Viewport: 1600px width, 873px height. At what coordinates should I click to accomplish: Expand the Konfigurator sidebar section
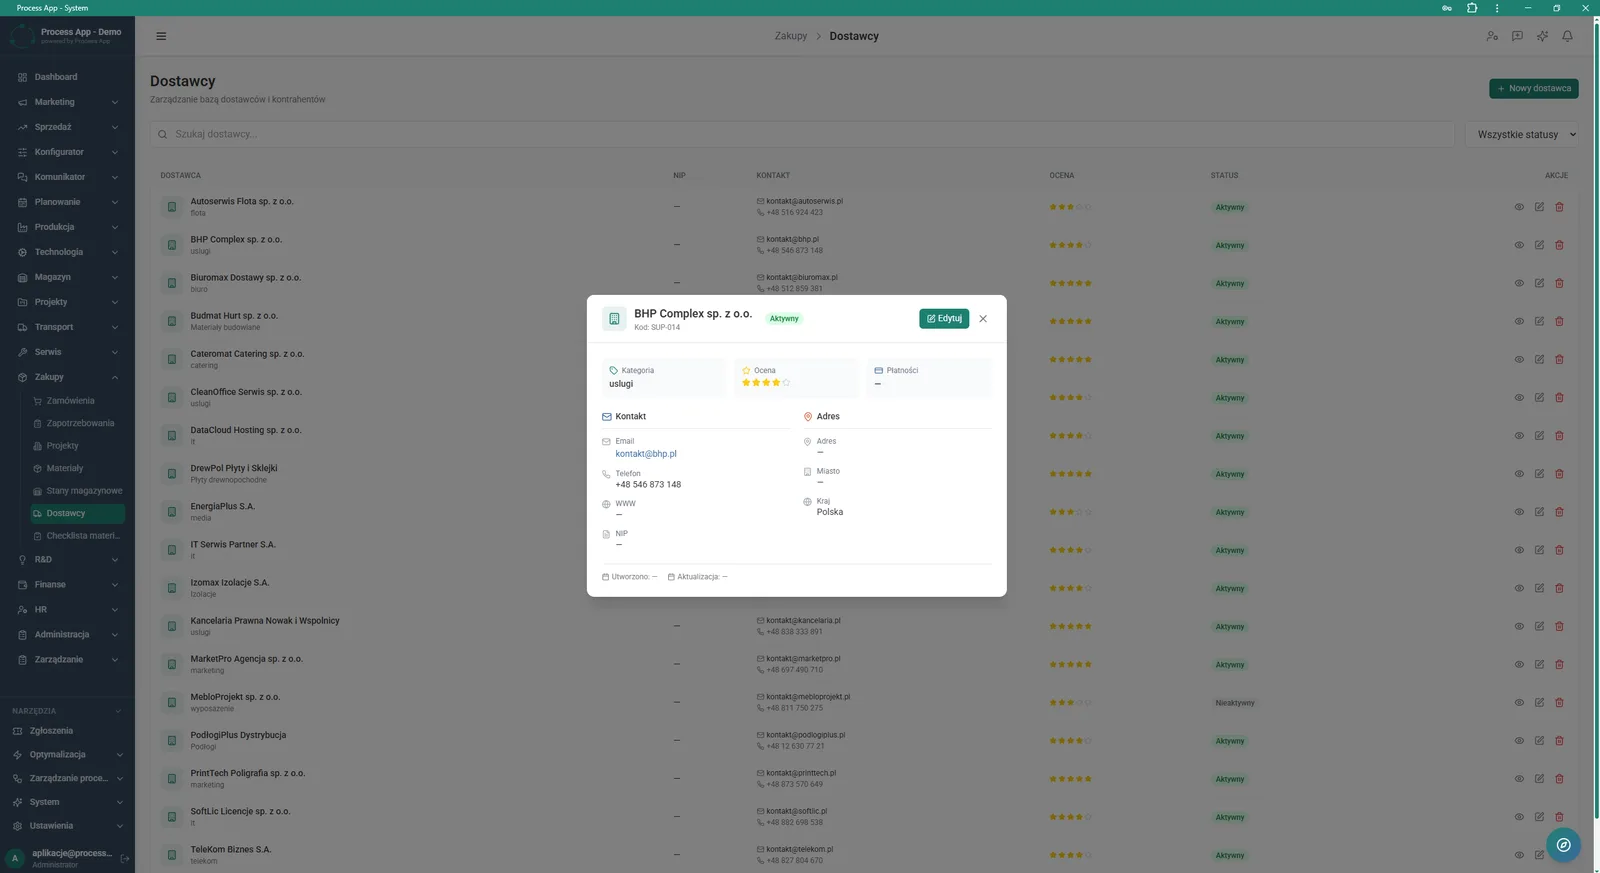(67, 152)
